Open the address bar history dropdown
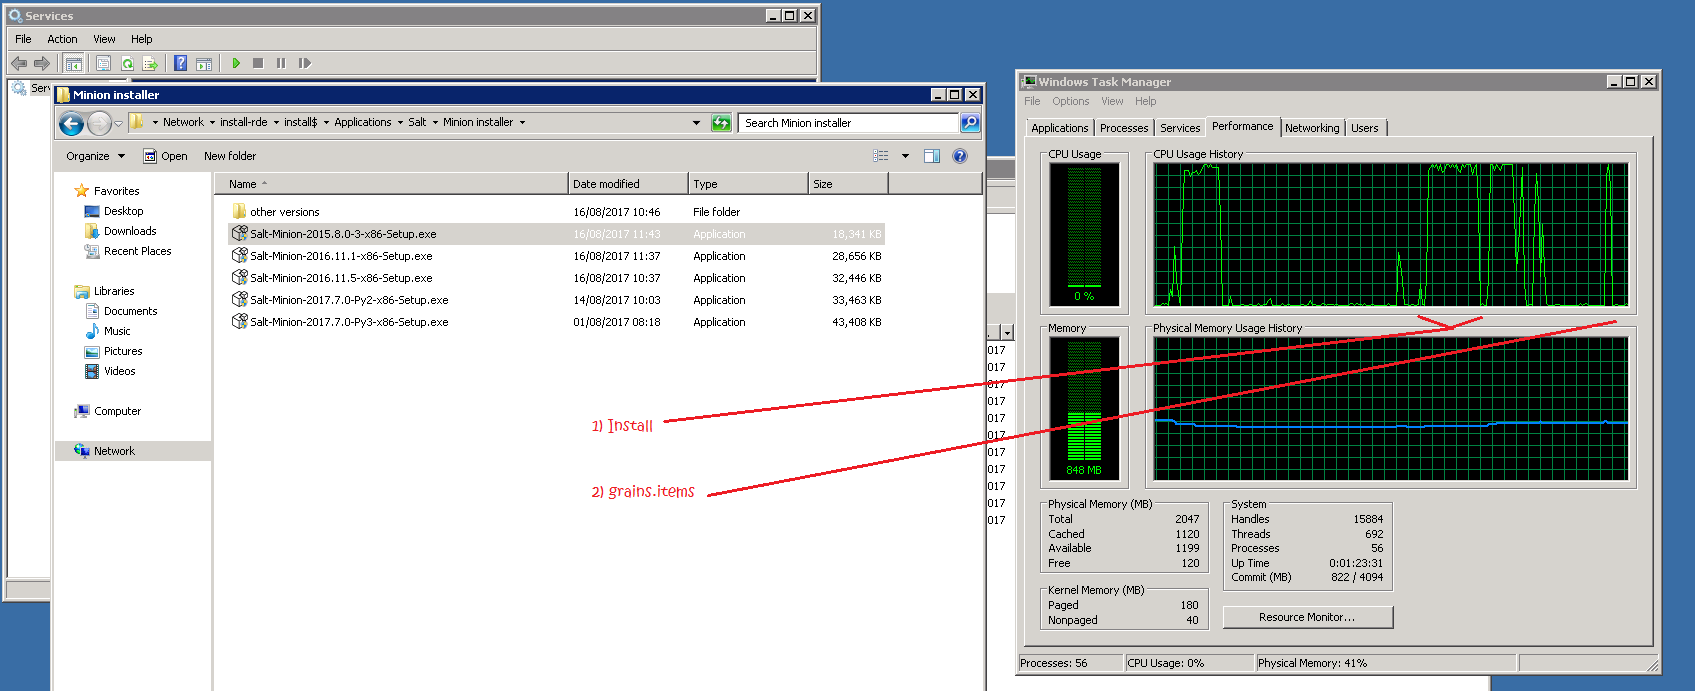The width and height of the screenshot is (1695, 691). [697, 123]
